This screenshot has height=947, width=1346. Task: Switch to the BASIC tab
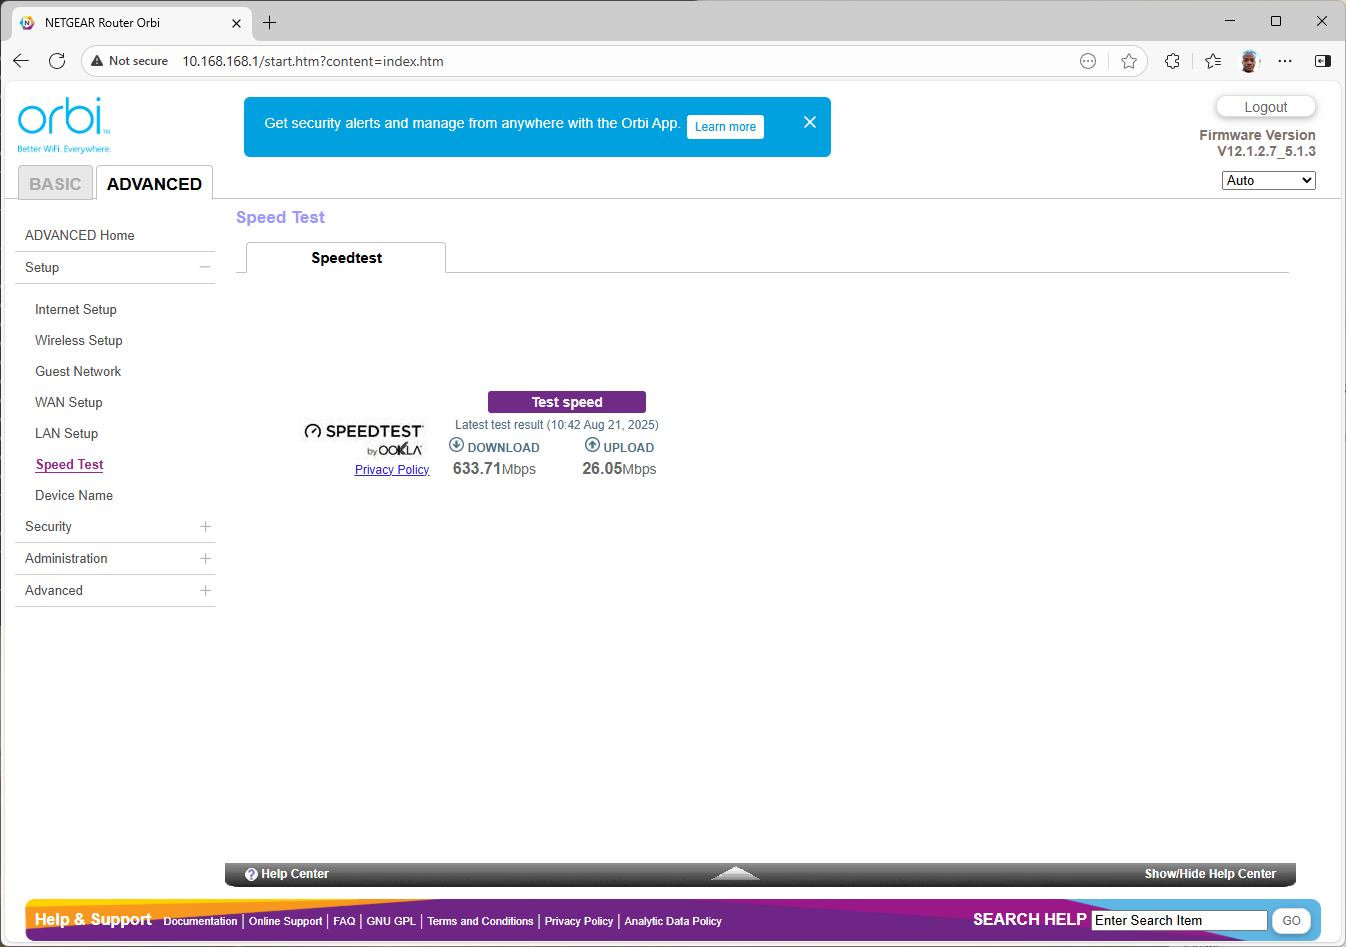pos(55,183)
